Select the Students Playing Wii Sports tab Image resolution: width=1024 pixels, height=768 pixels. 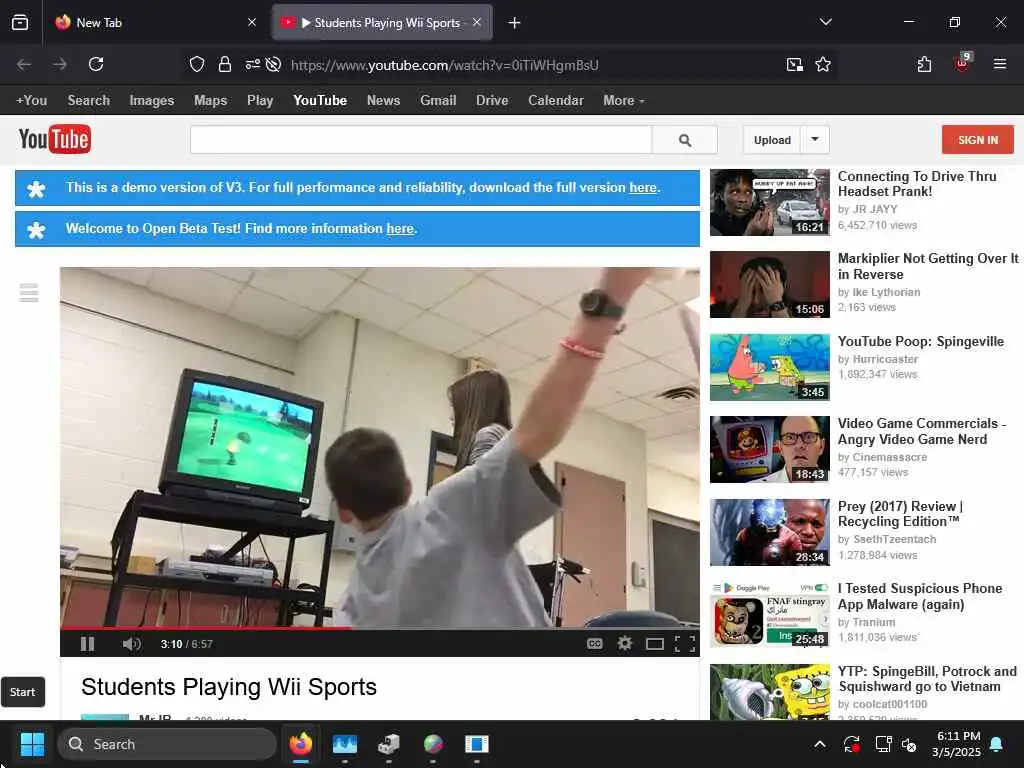point(382,23)
